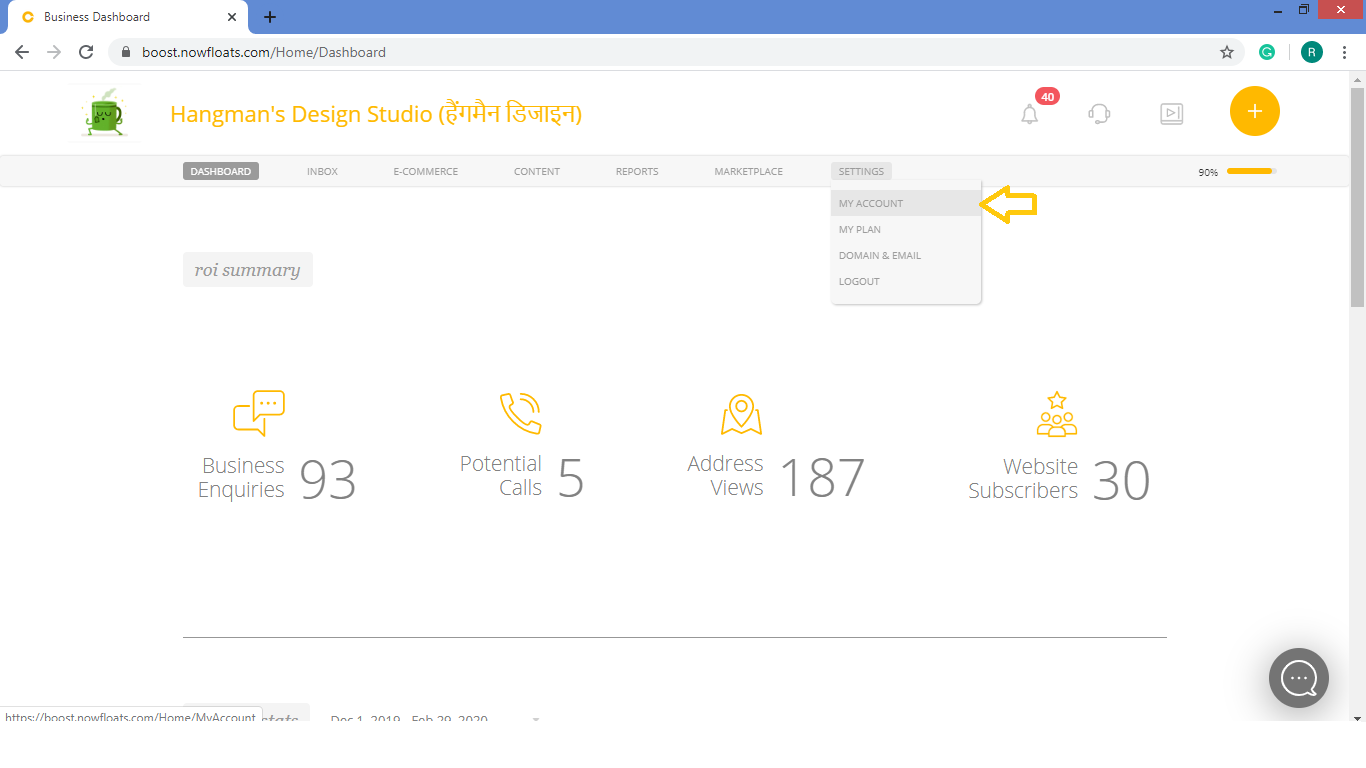This screenshot has width=1366, height=768.
Task: Click the Address Views map pin icon
Action: click(x=741, y=414)
